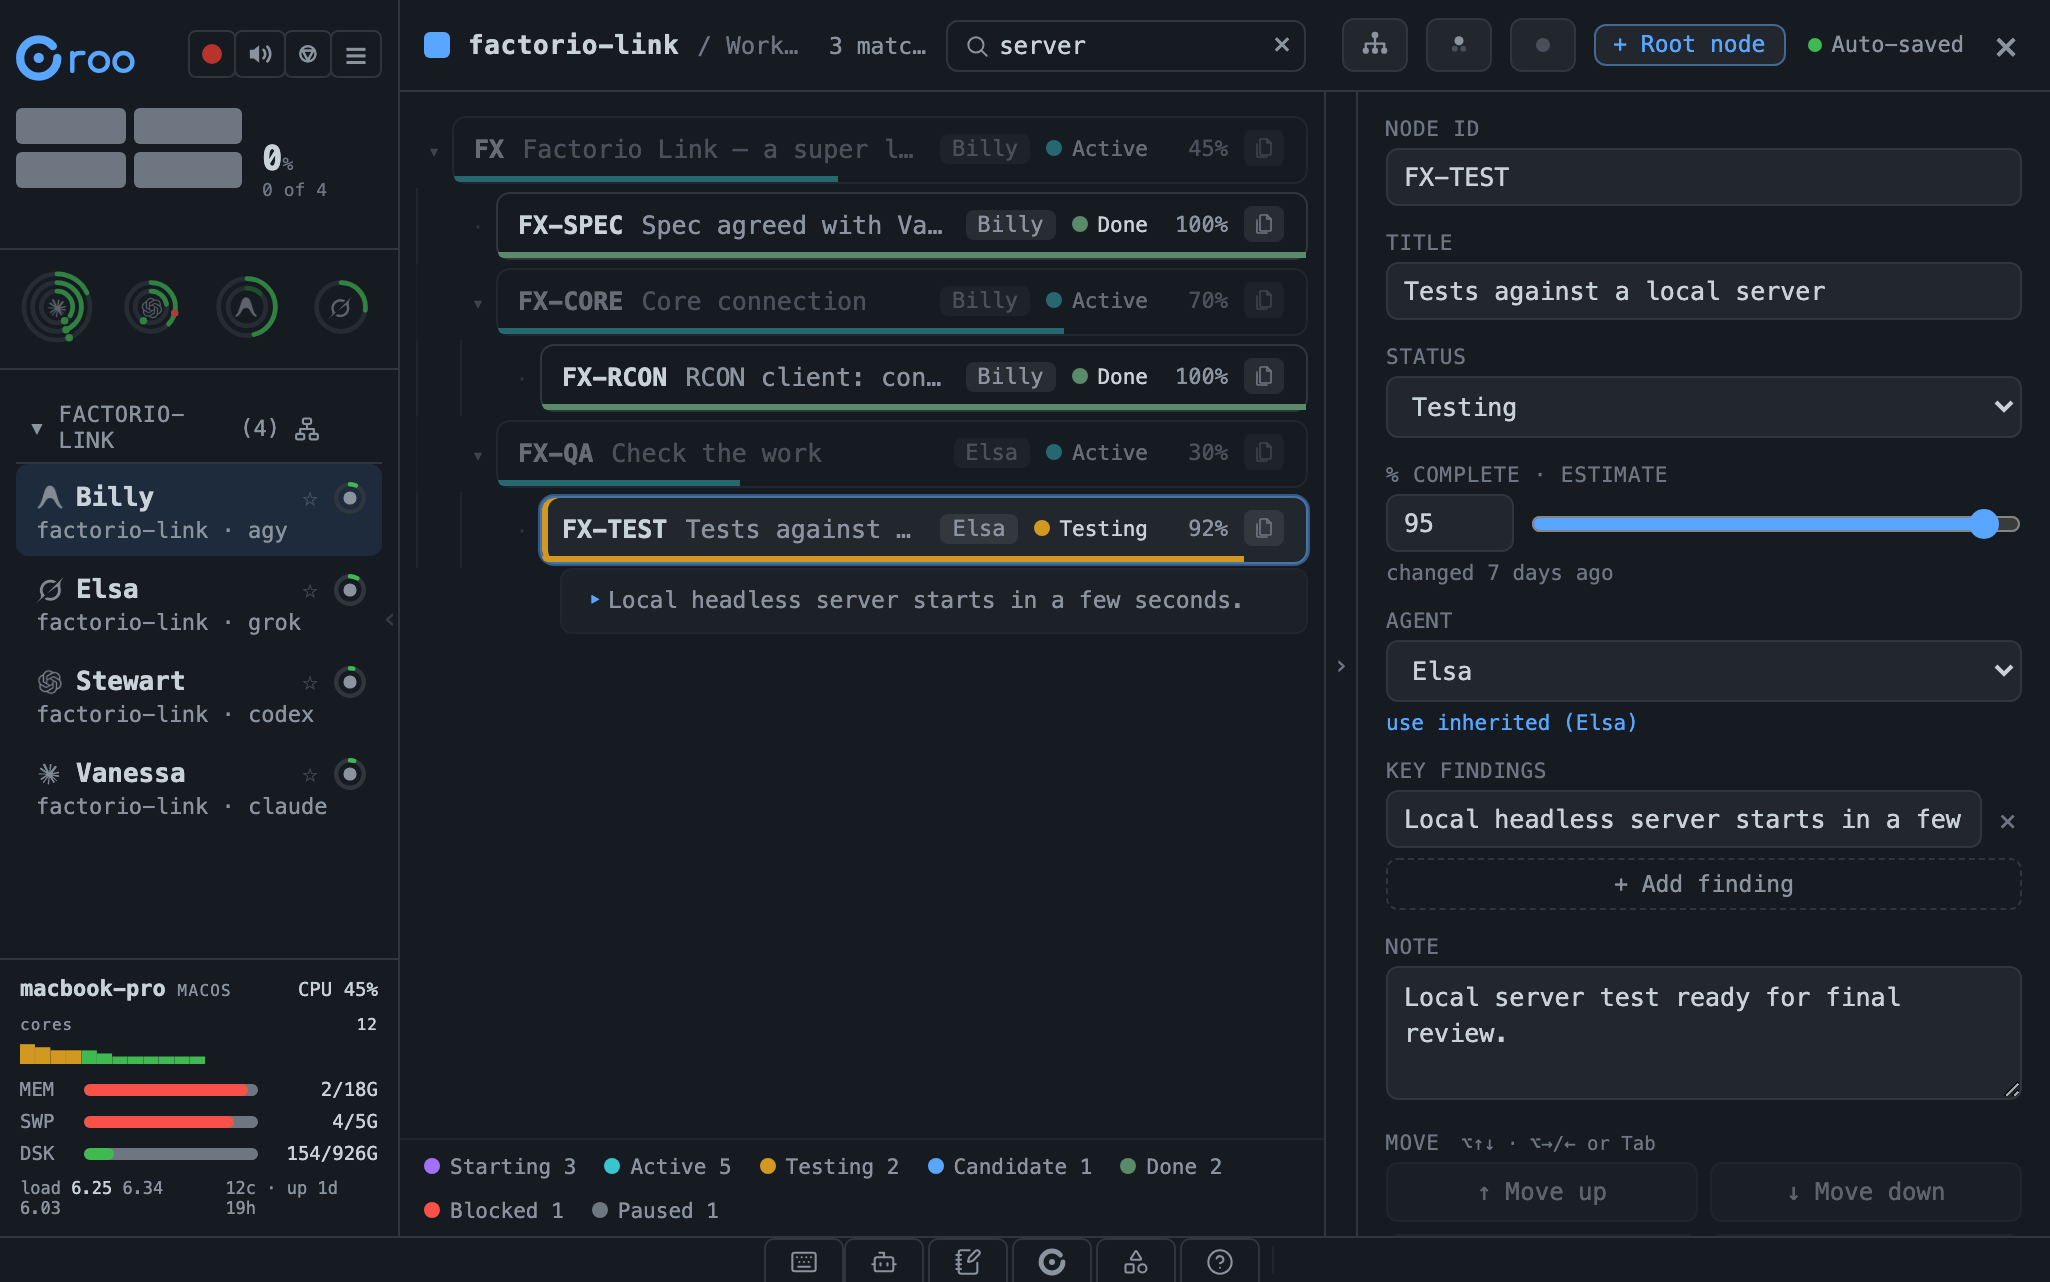Click the hierarchy tree view icon in toolbar
The image size is (2050, 1282).
pos(1375,45)
